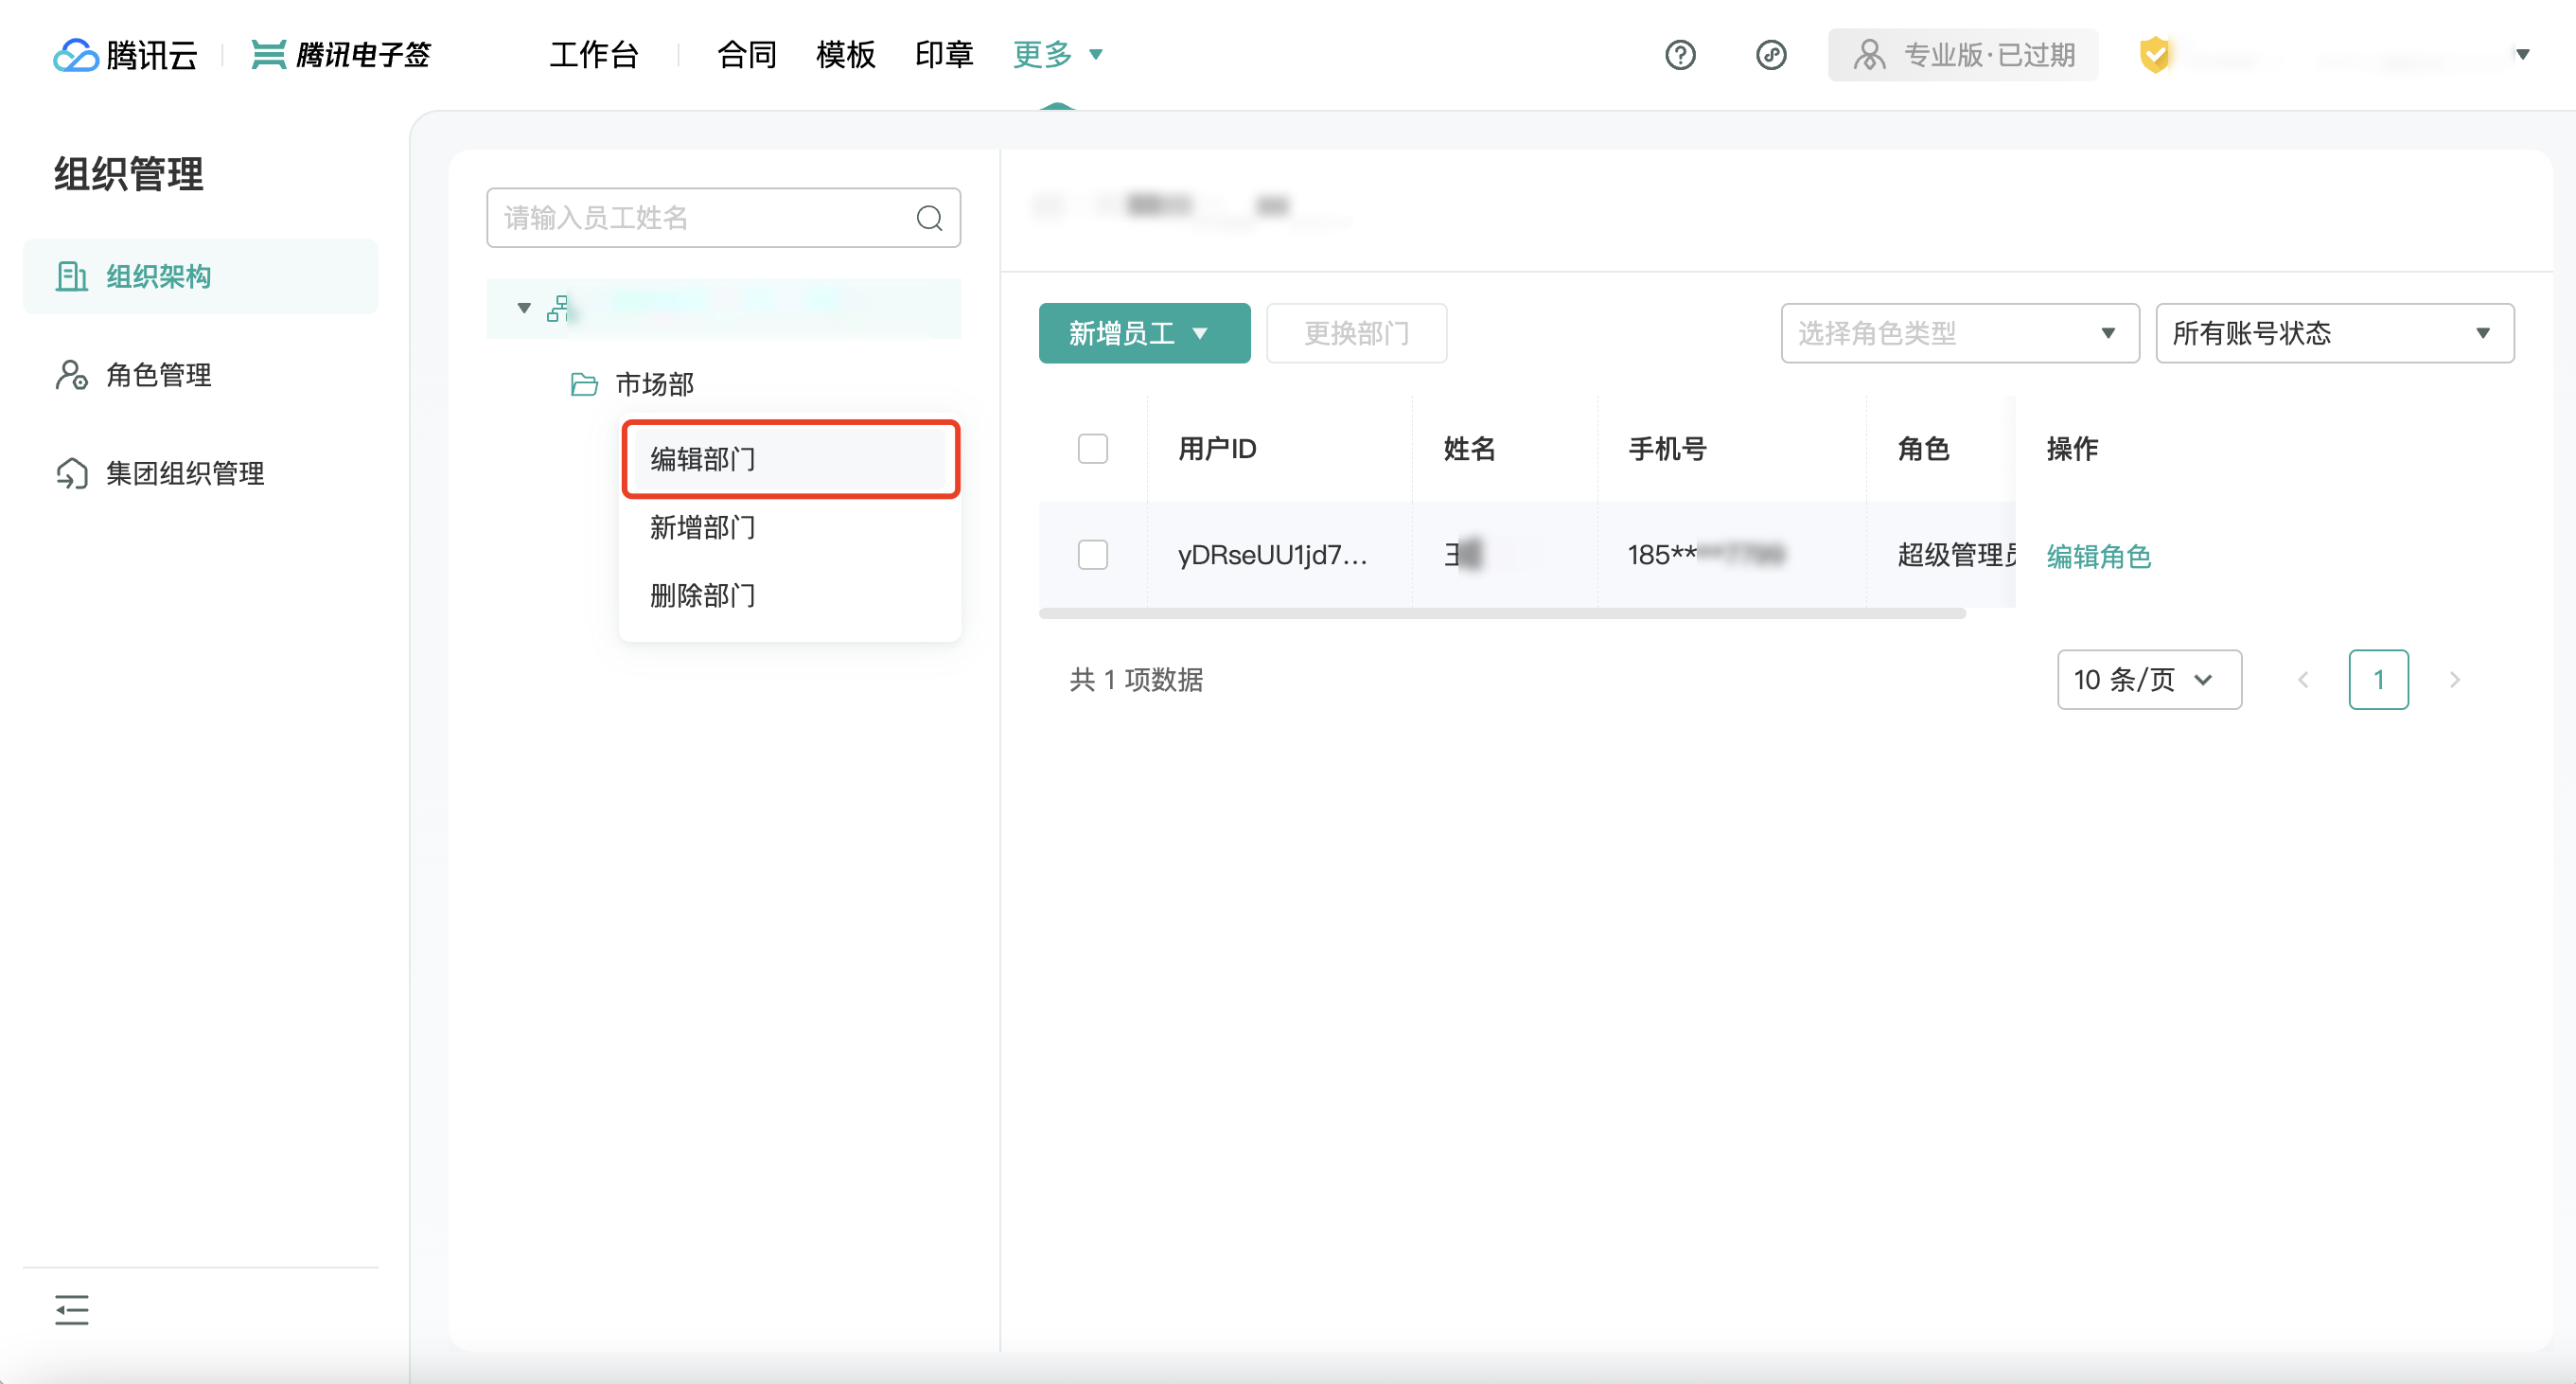Open the account dropdown arrow at top right
This screenshot has width=2576, height=1384.
point(2522,54)
